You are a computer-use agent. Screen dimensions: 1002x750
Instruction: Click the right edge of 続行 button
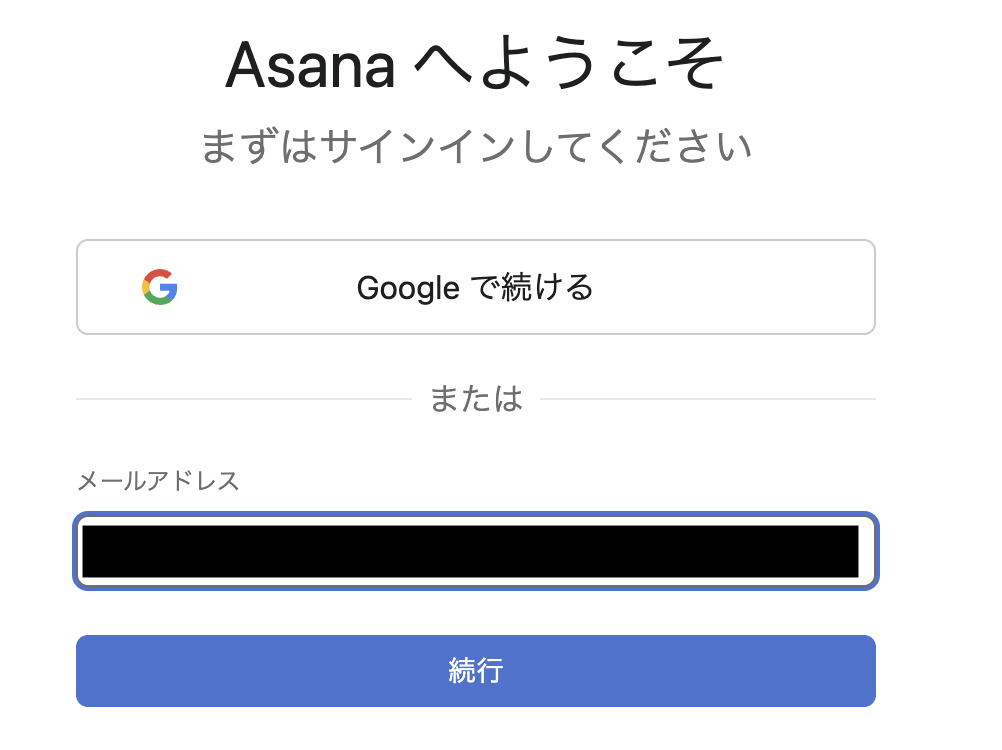click(864, 671)
